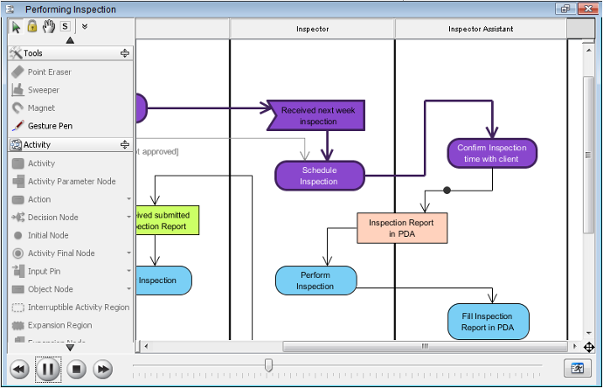Image resolution: width=603 pixels, height=388 pixels.
Task: Restore the Performing Inspection window
Action: (565, 8)
